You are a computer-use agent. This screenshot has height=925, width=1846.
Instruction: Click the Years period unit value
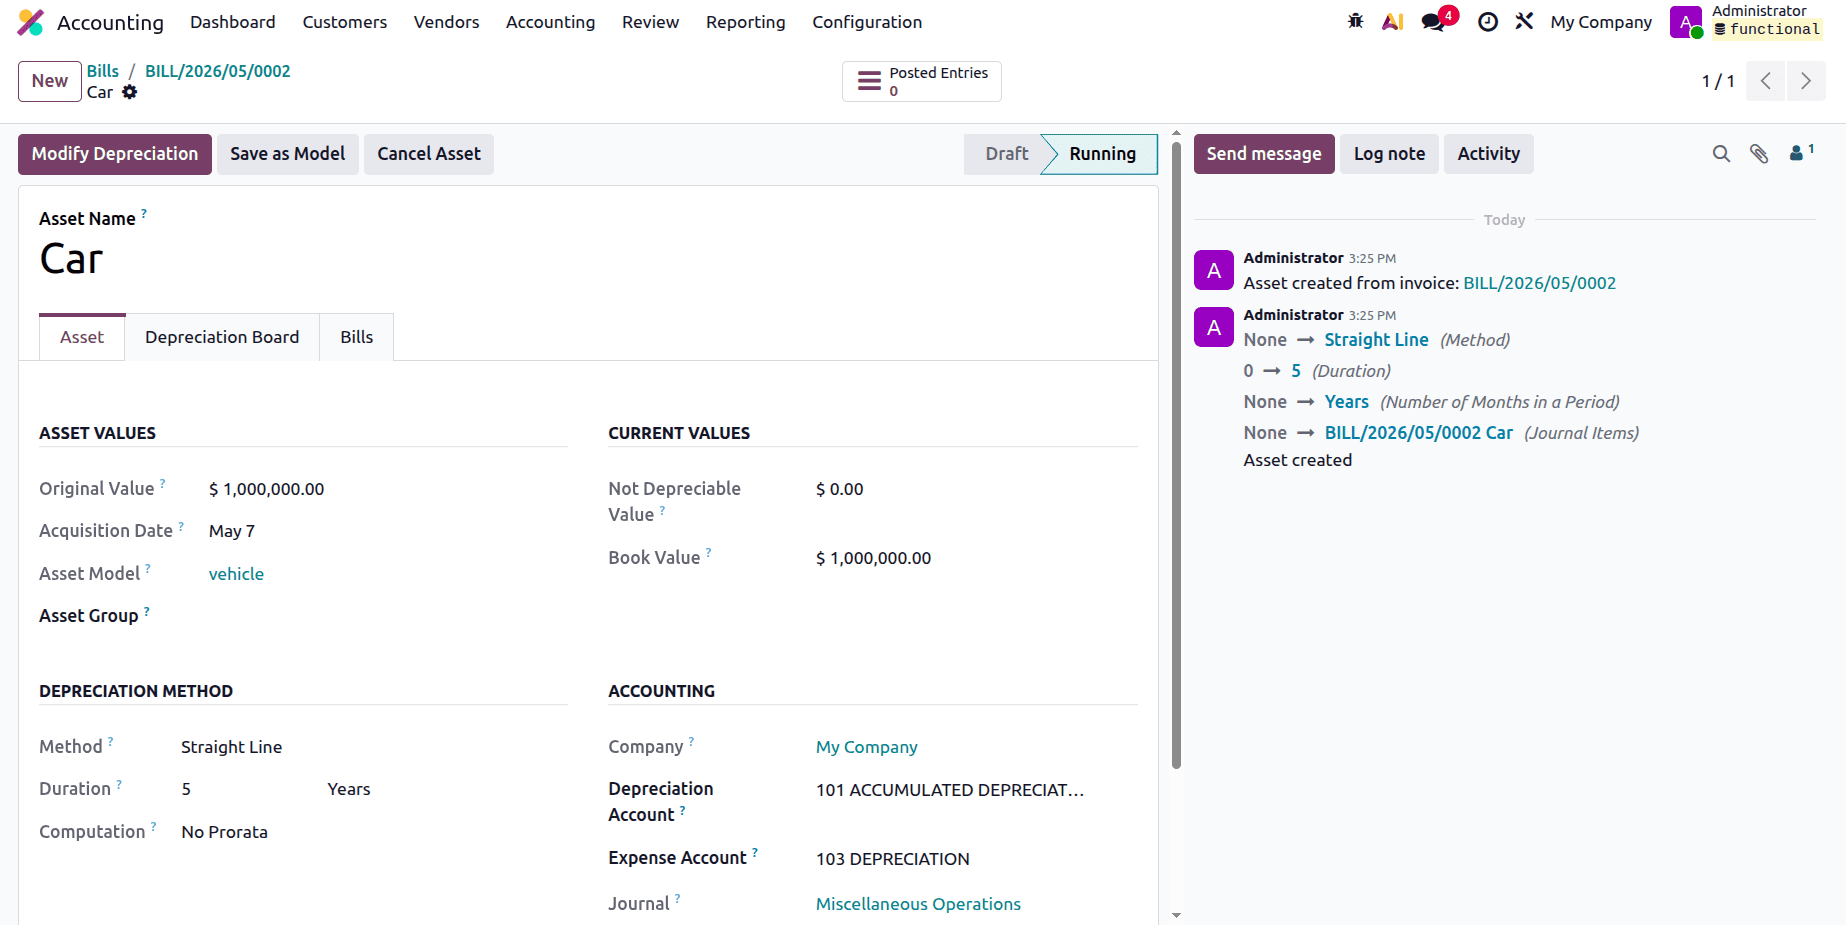tap(349, 789)
